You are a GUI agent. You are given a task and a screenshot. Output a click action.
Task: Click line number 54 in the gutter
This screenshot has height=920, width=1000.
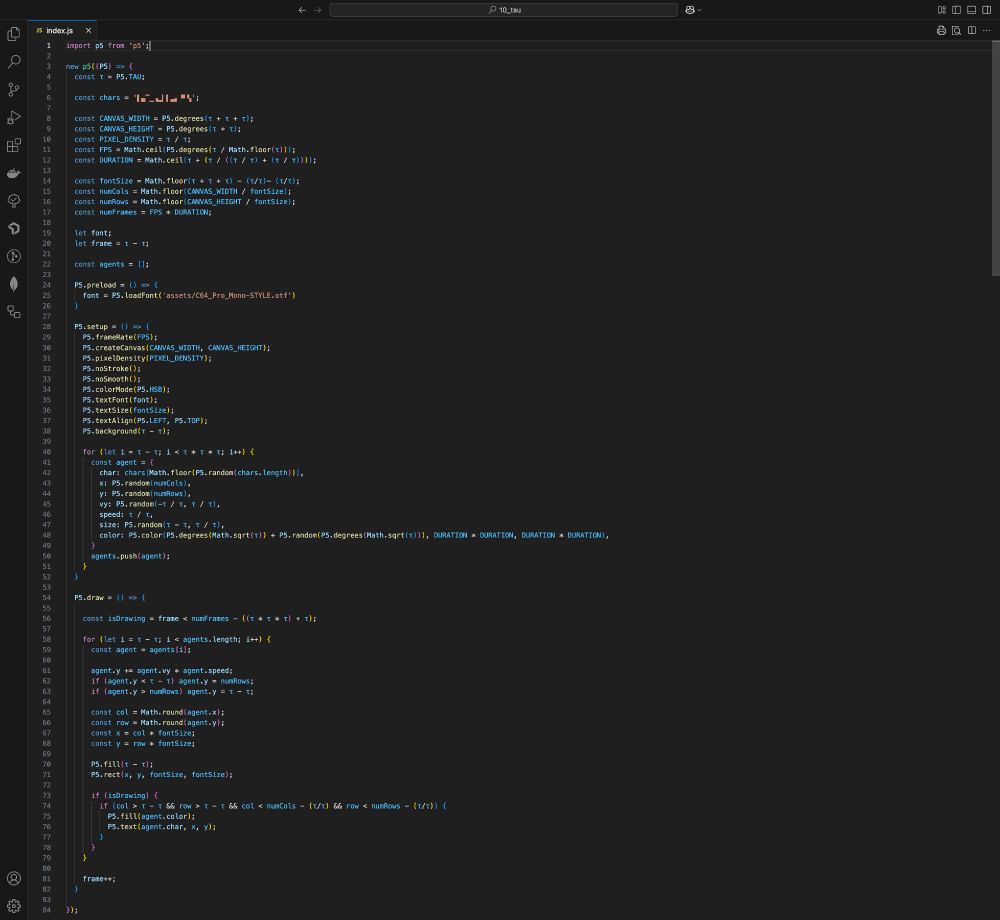coord(47,597)
